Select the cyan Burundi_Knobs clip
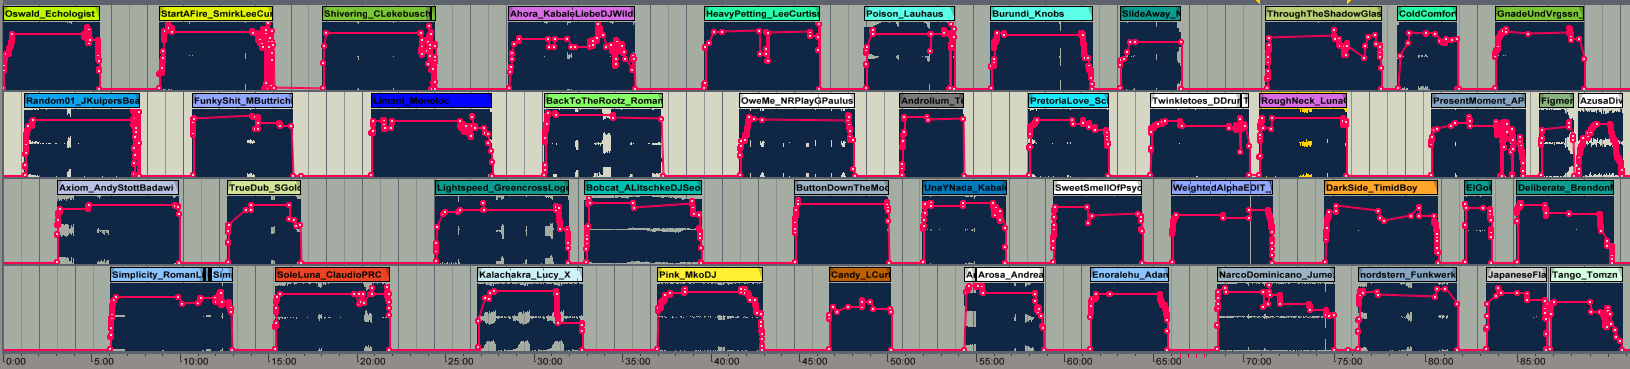 pyautogui.click(x=1041, y=14)
